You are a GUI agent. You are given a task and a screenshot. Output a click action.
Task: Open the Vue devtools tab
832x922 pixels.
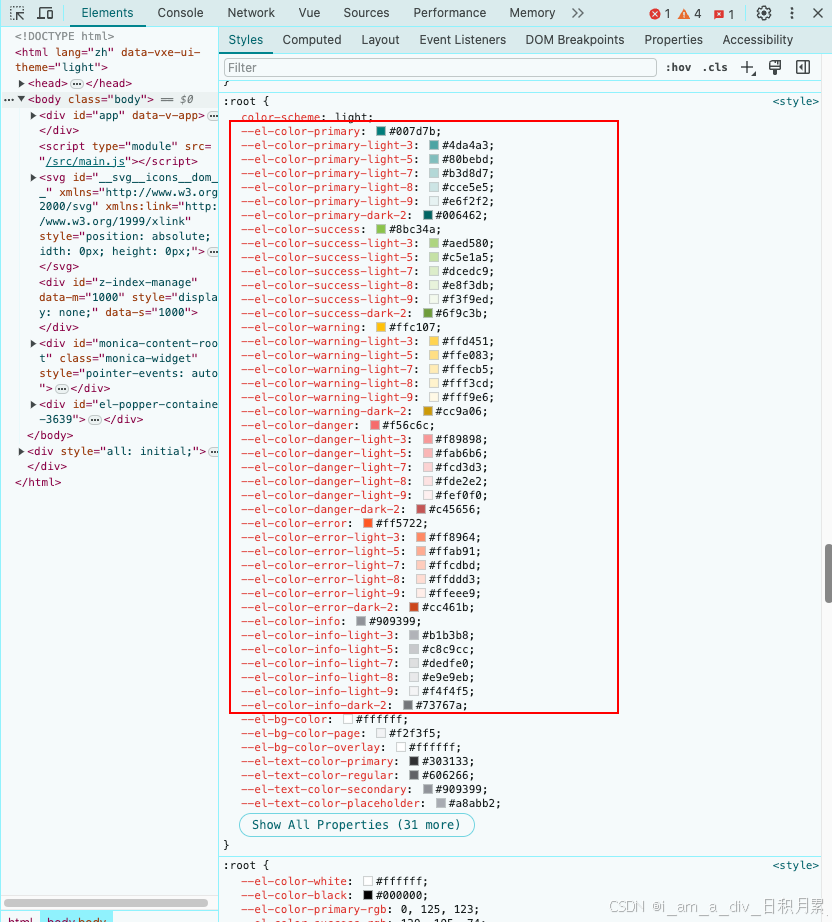(309, 13)
